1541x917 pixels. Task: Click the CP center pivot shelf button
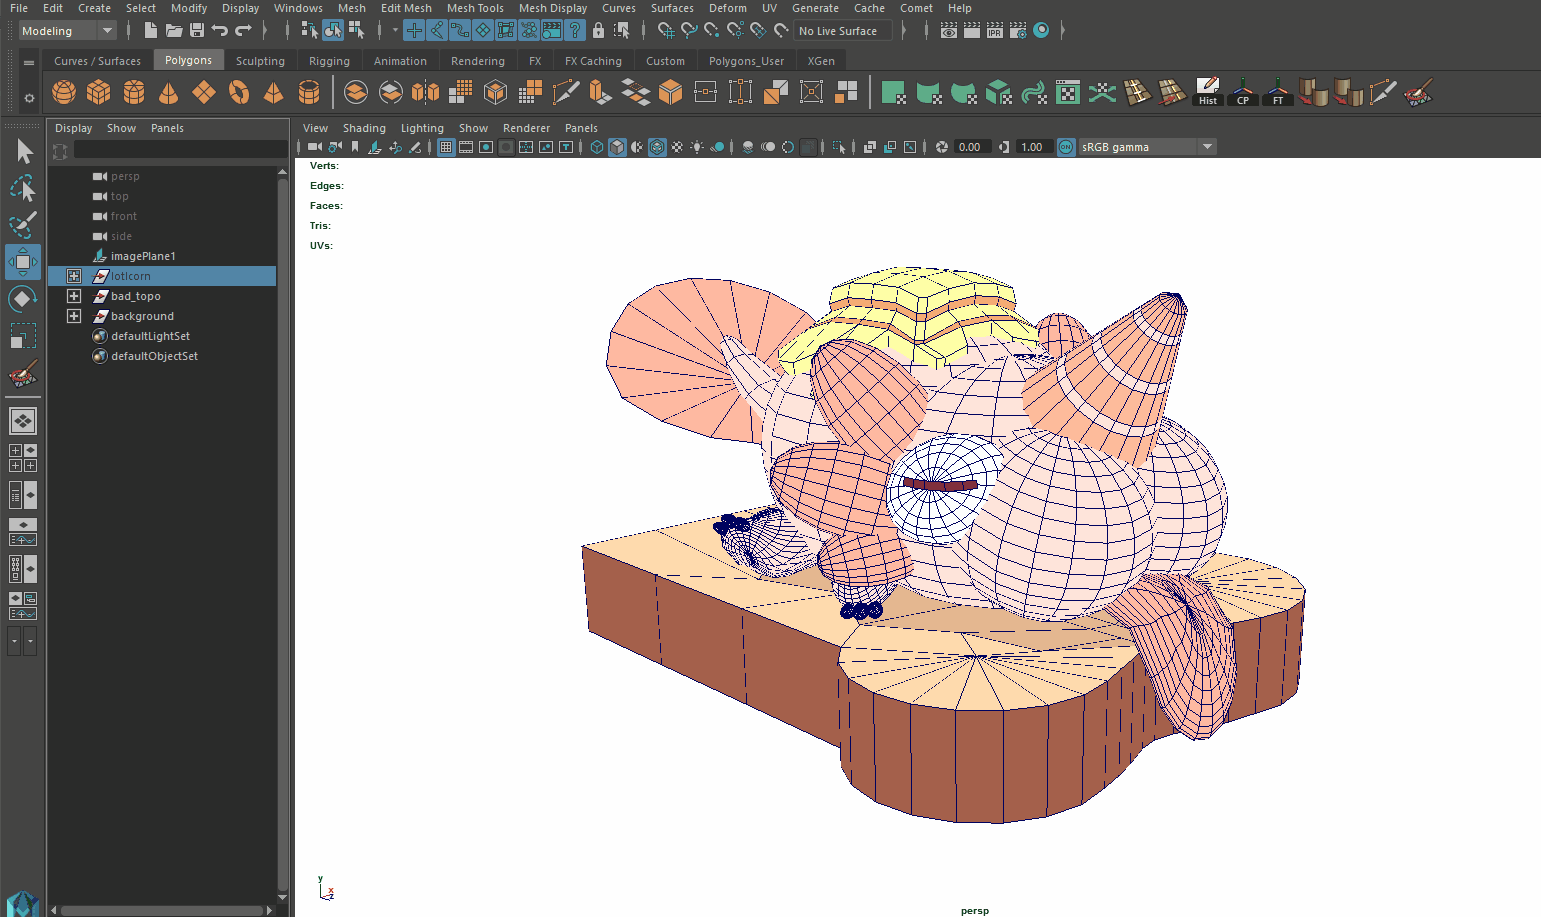click(1243, 93)
